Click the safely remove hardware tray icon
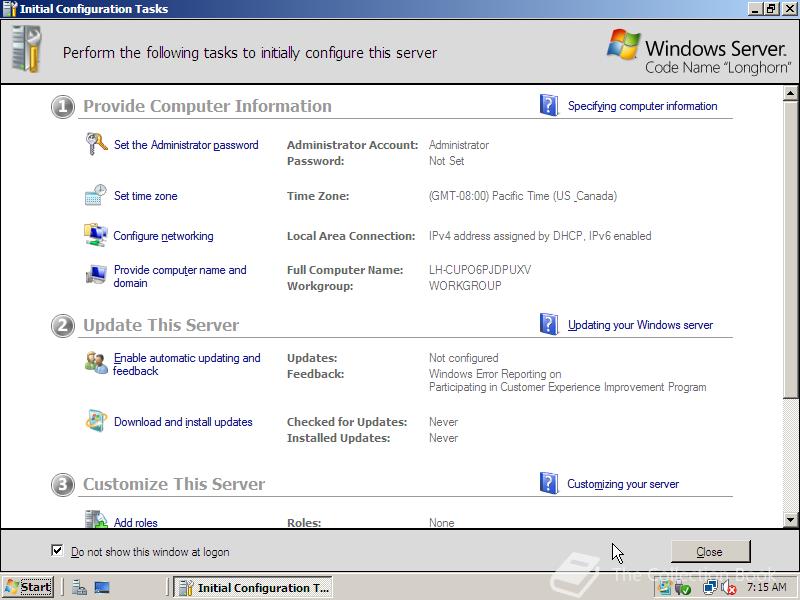 tap(683, 588)
